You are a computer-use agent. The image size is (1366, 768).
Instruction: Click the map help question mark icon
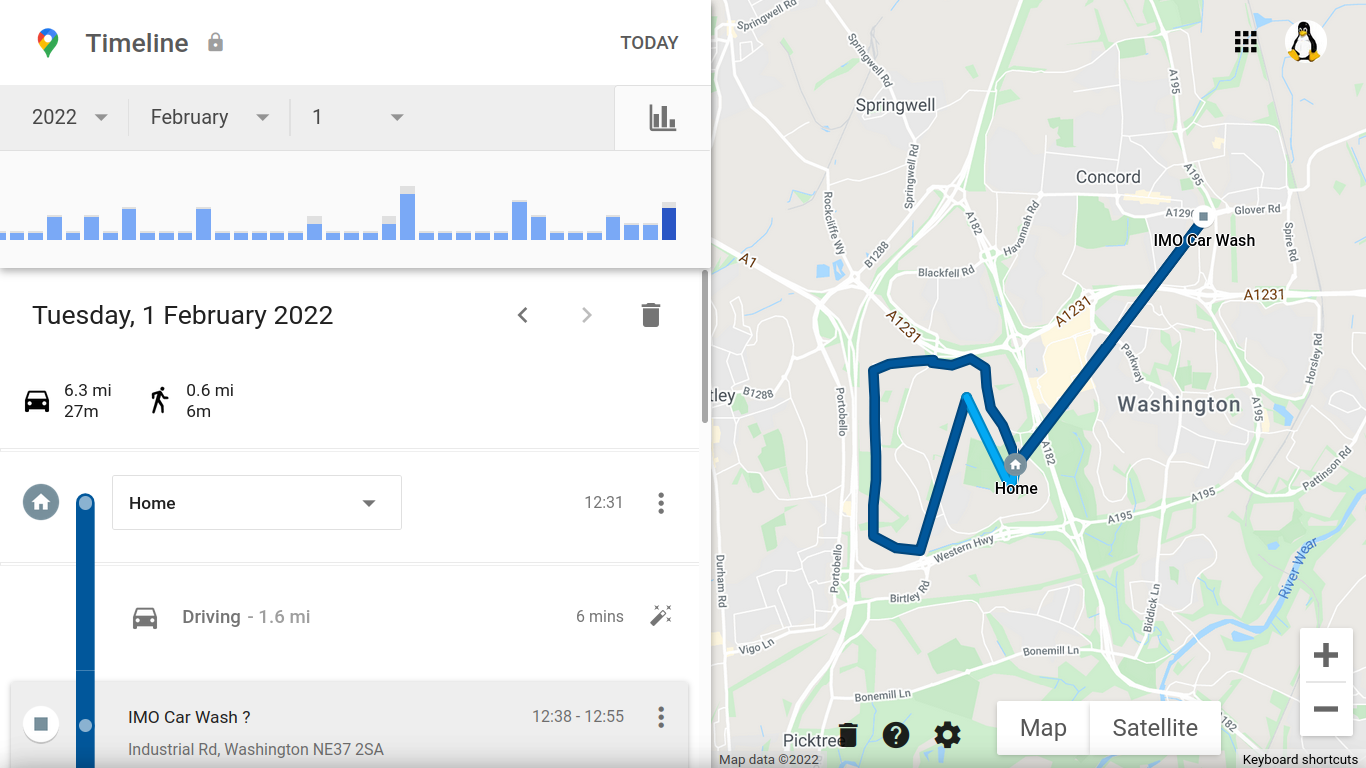click(896, 735)
